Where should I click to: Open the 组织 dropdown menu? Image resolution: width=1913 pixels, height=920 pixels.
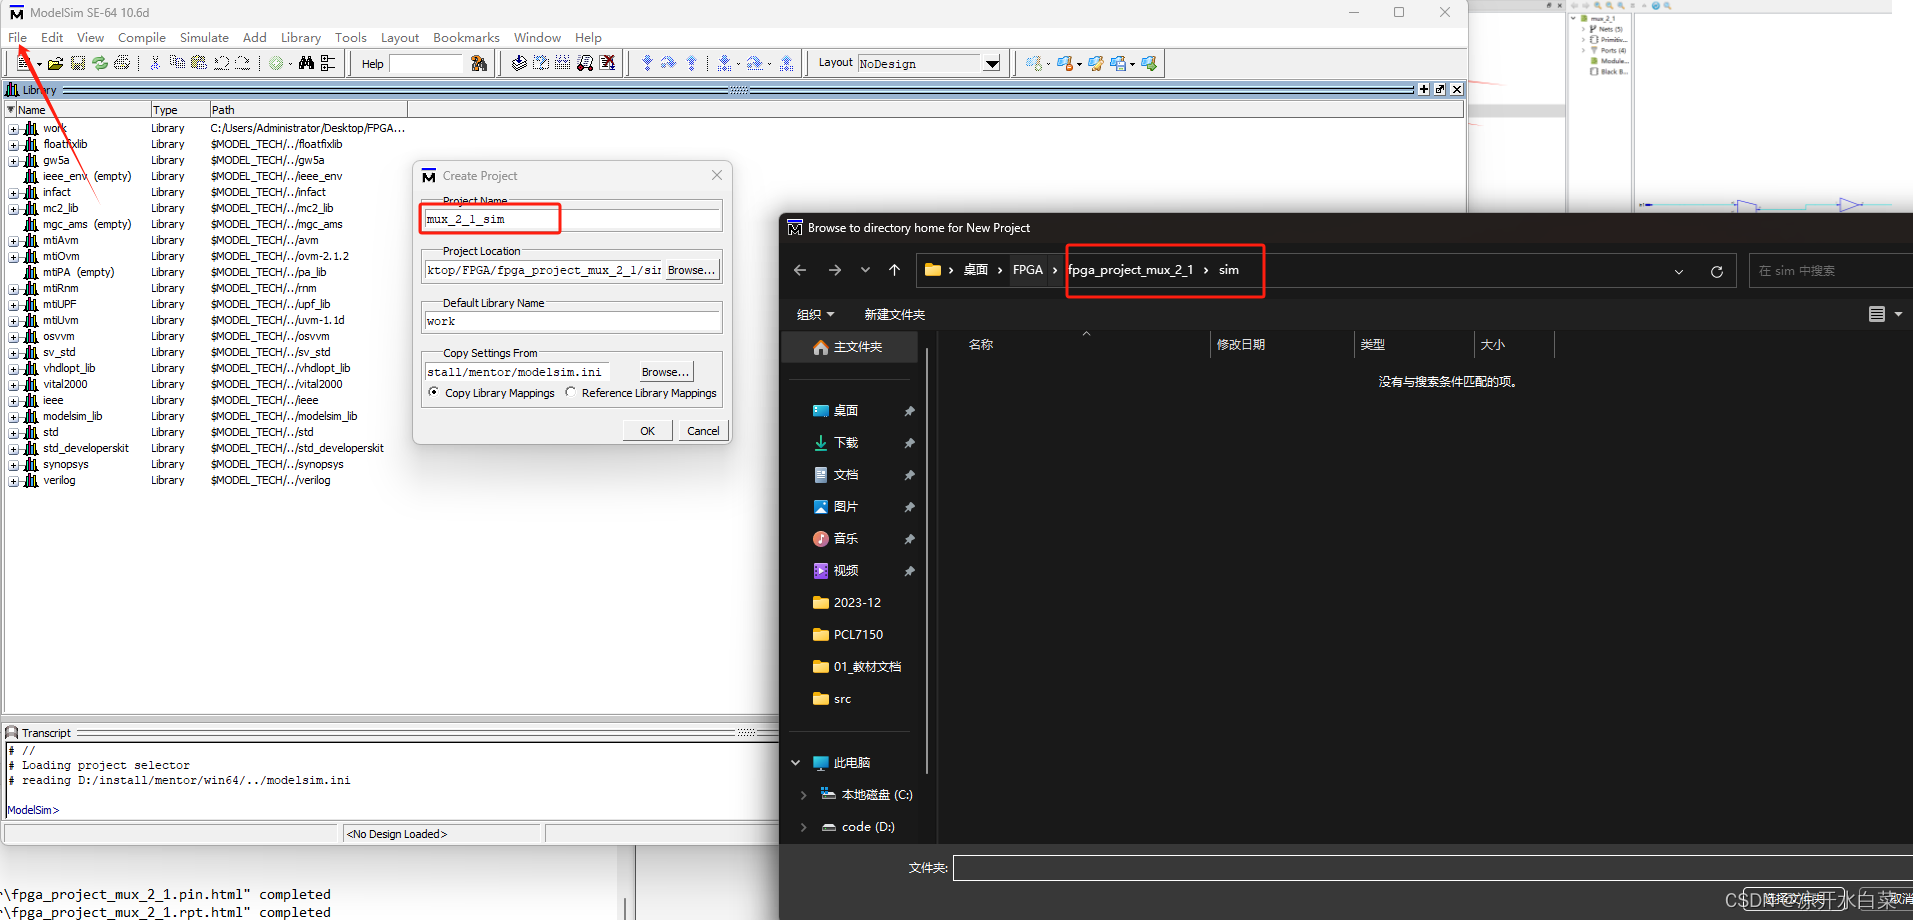click(x=815, y=314)
